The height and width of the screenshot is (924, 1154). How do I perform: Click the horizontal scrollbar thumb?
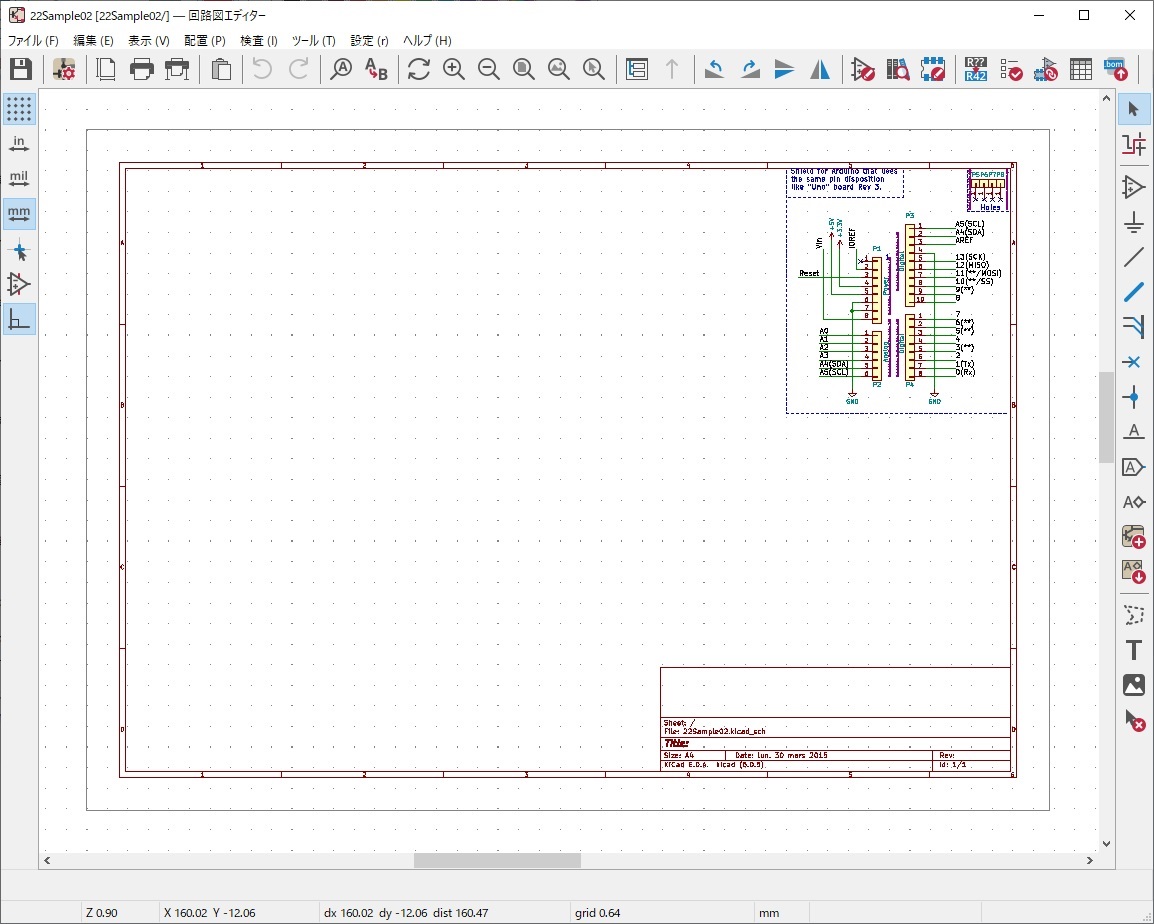pos(497,859)
